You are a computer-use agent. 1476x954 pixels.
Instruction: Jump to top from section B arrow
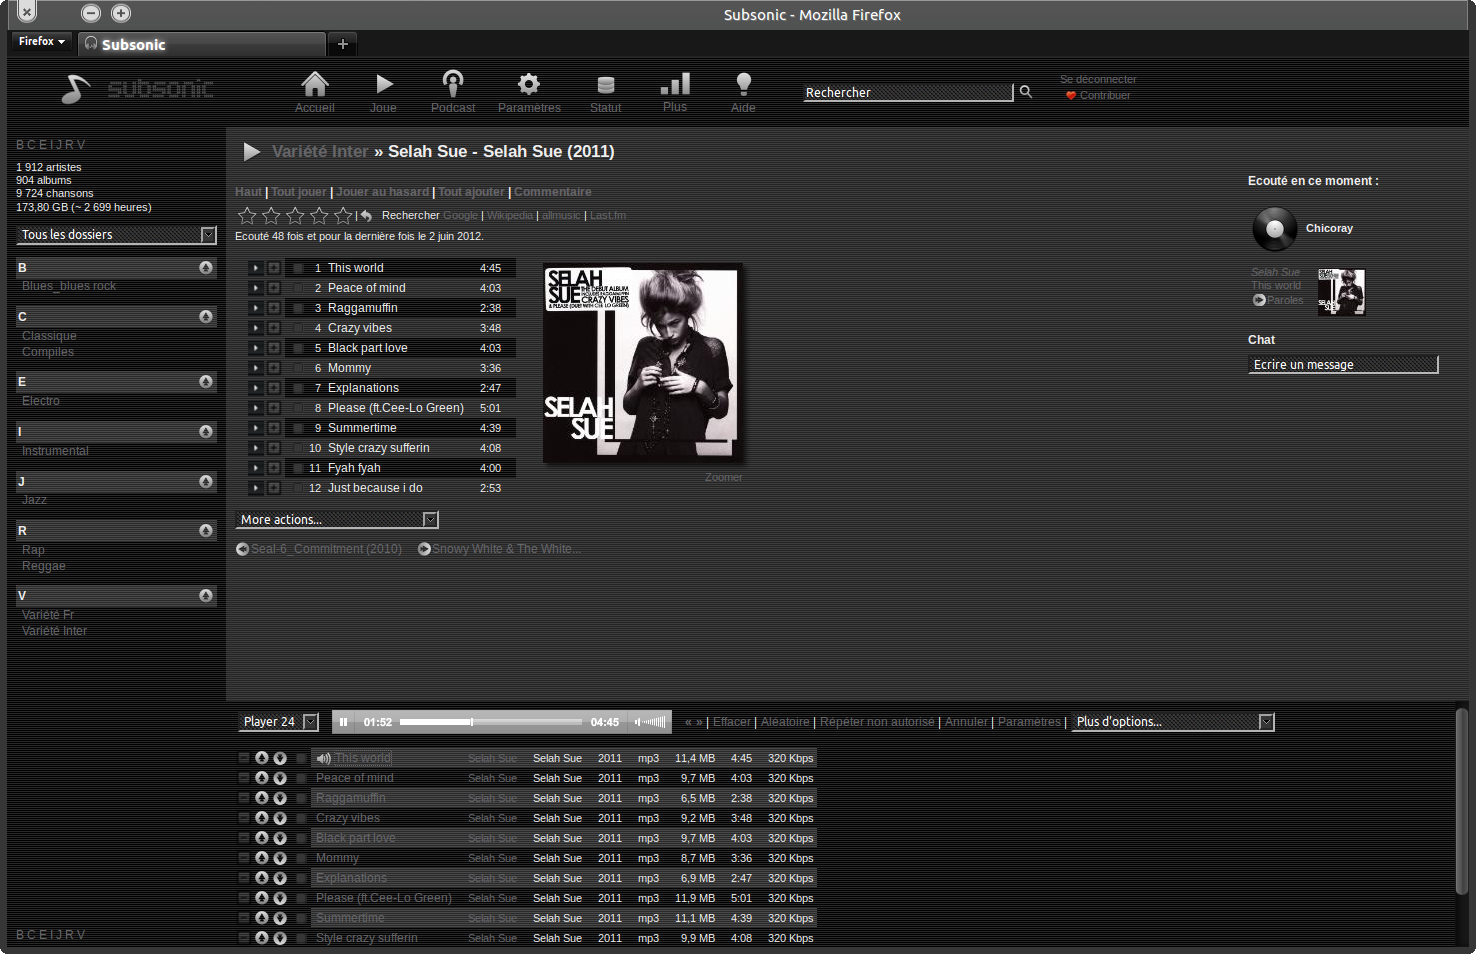pyautogui.click(x=206, y=267)
